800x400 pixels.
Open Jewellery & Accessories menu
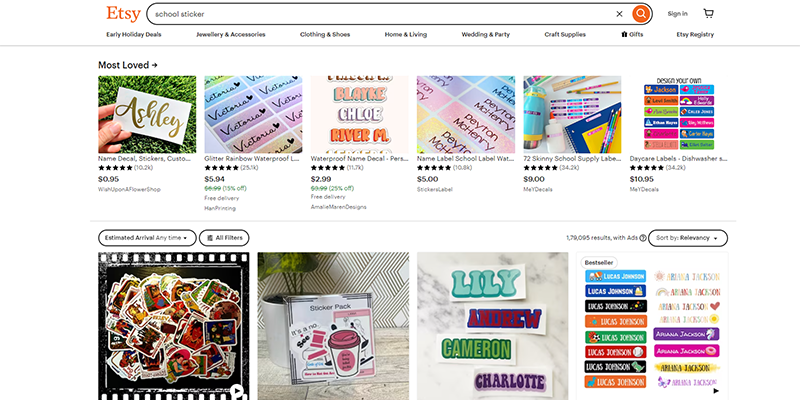[231, 35]
